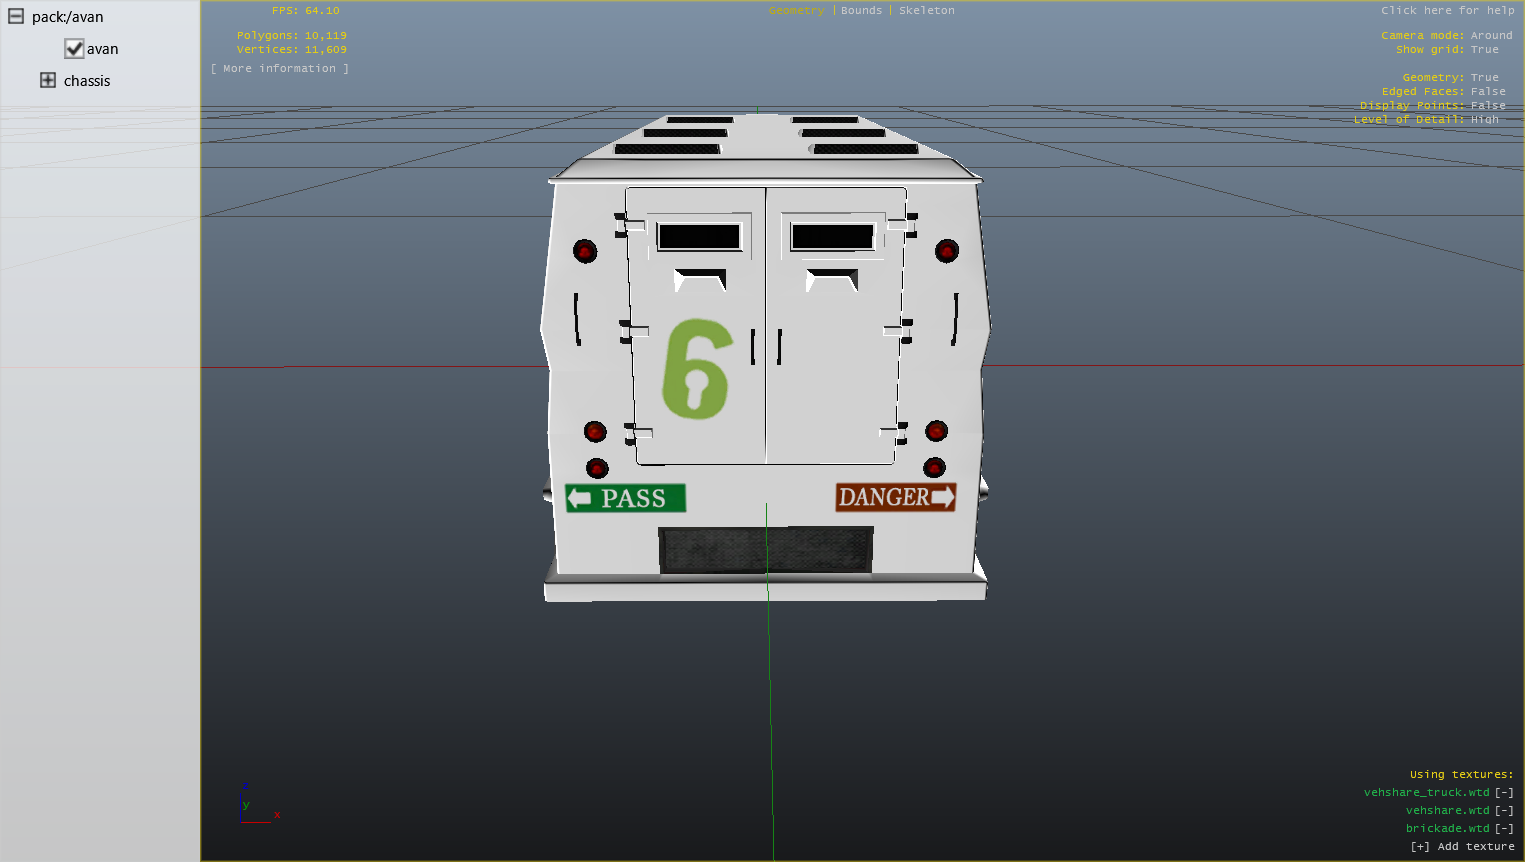Click the [+] Add texture button
The image size is (1525, 862).
(x=1462, y=847)
